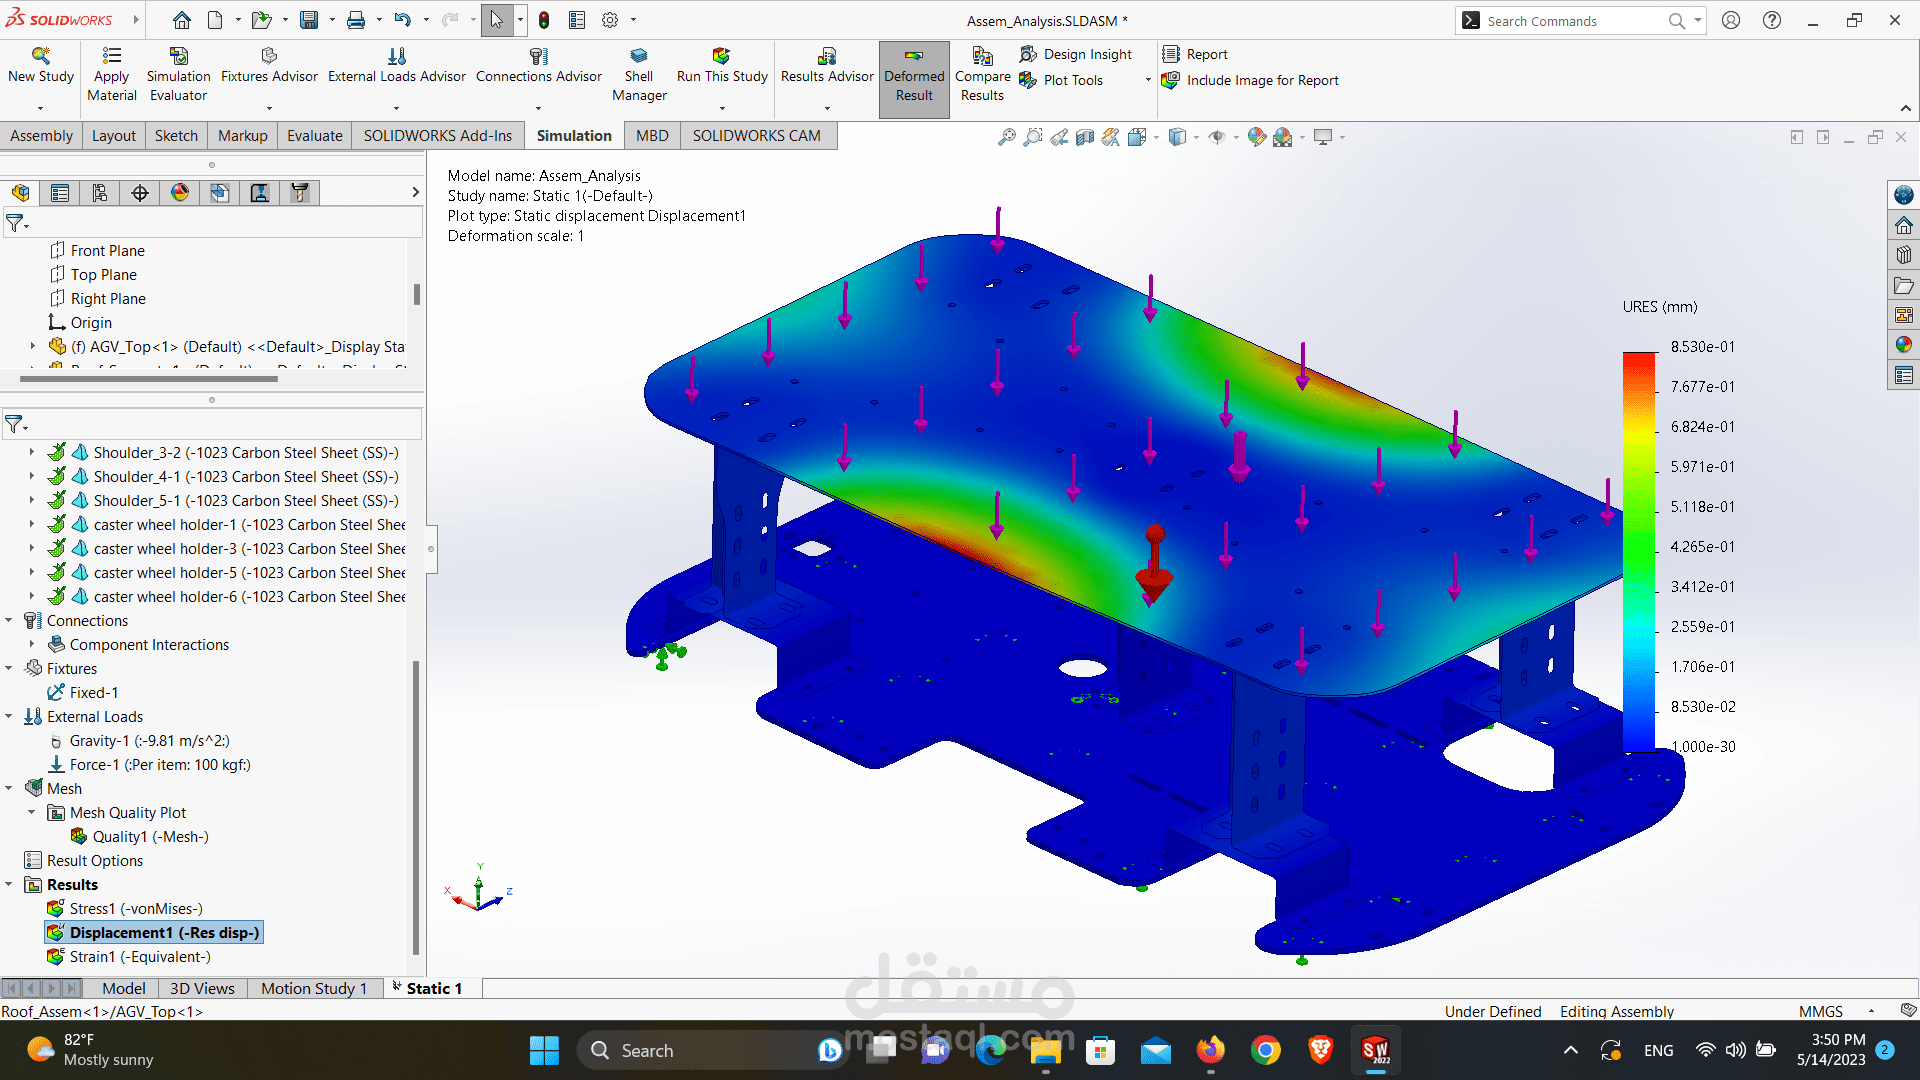Open the Run This Study dropdown arrow

(722, 108)
